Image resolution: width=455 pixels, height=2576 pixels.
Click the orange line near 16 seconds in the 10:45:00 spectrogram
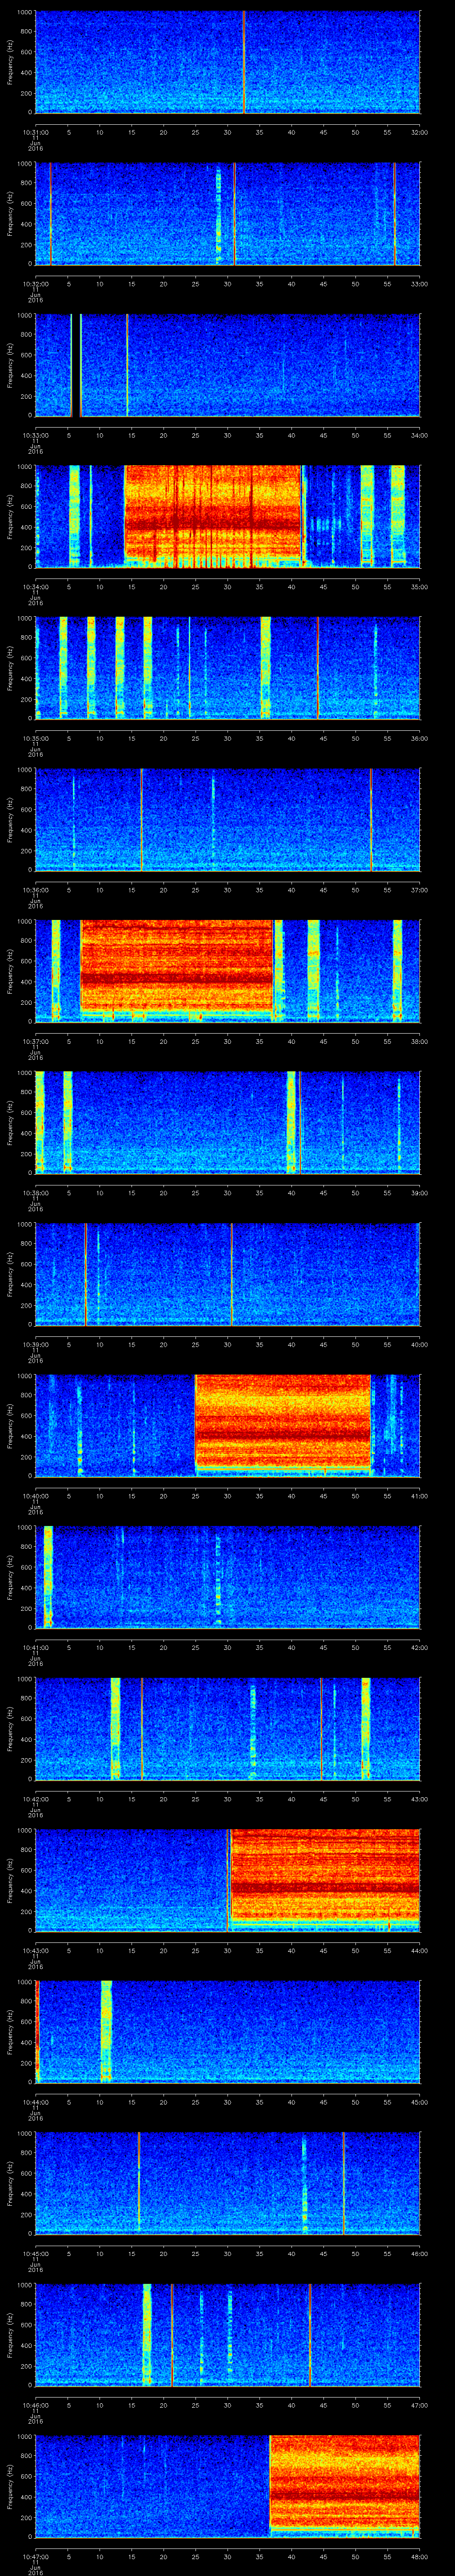coord(139,2181)
